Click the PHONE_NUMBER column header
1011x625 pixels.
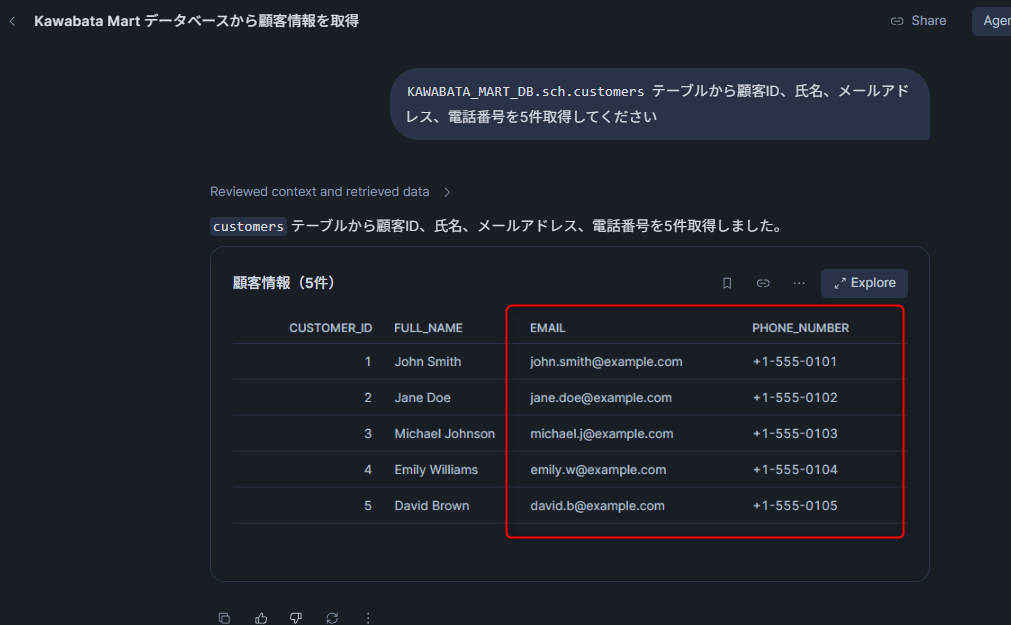pyautogui.click(x=800, y=328)
